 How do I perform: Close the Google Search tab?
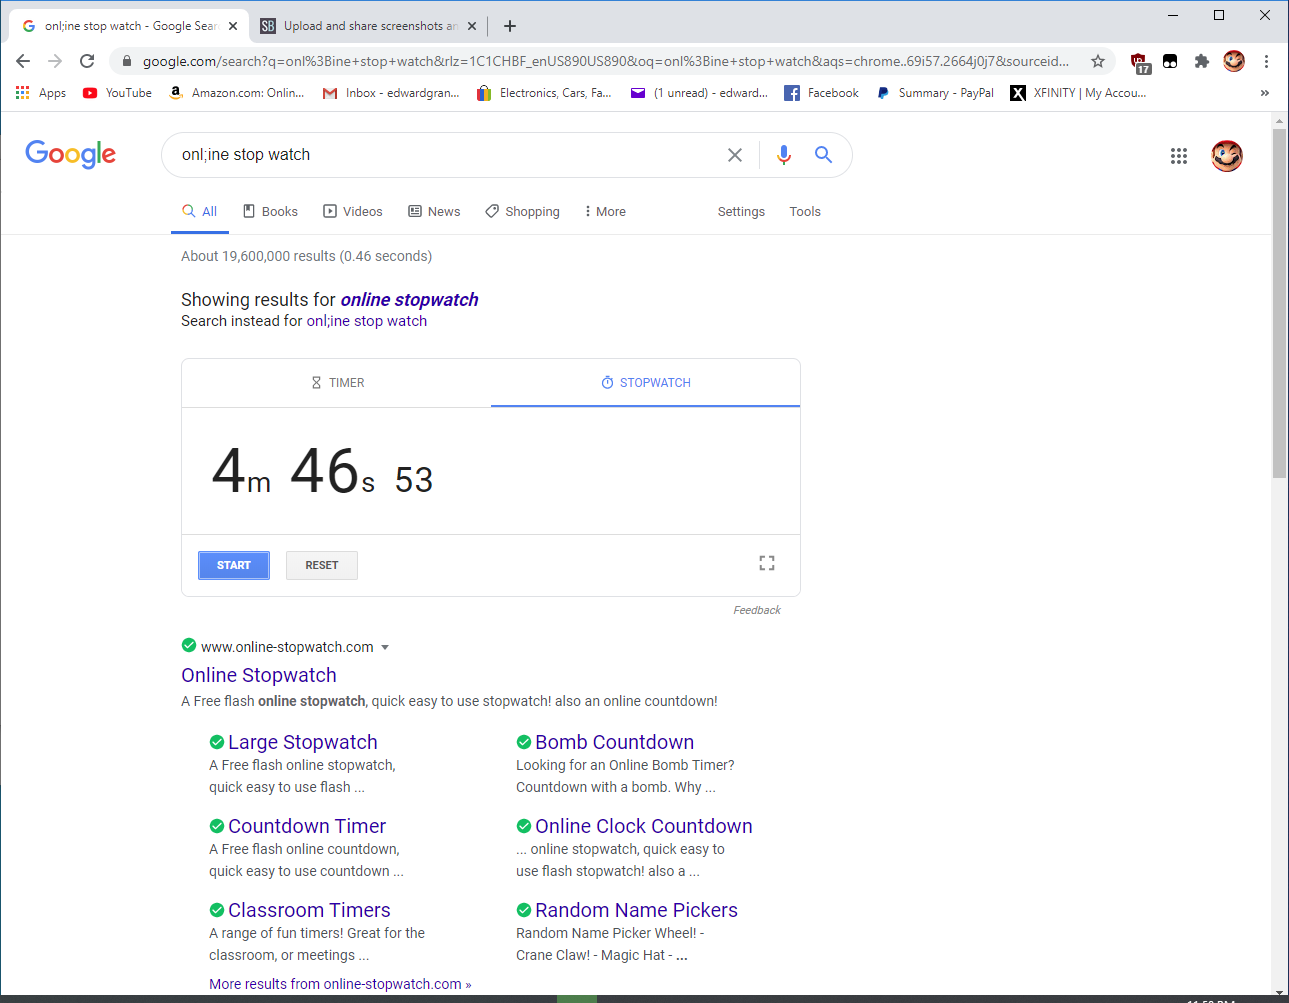click(233, 26)
